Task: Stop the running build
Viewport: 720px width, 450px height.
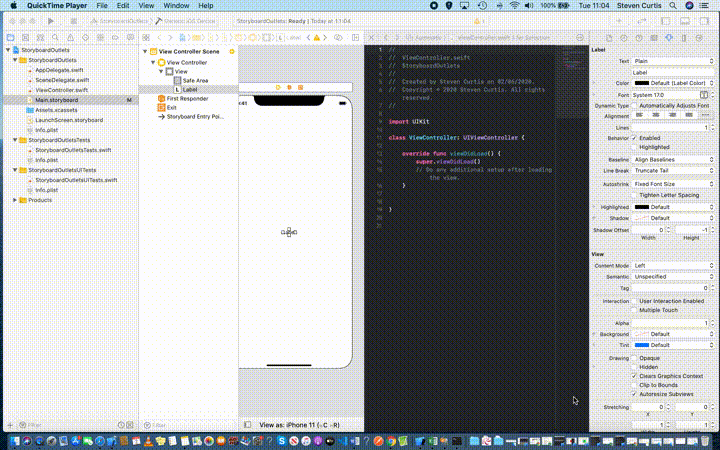Action: click(73, 21)
